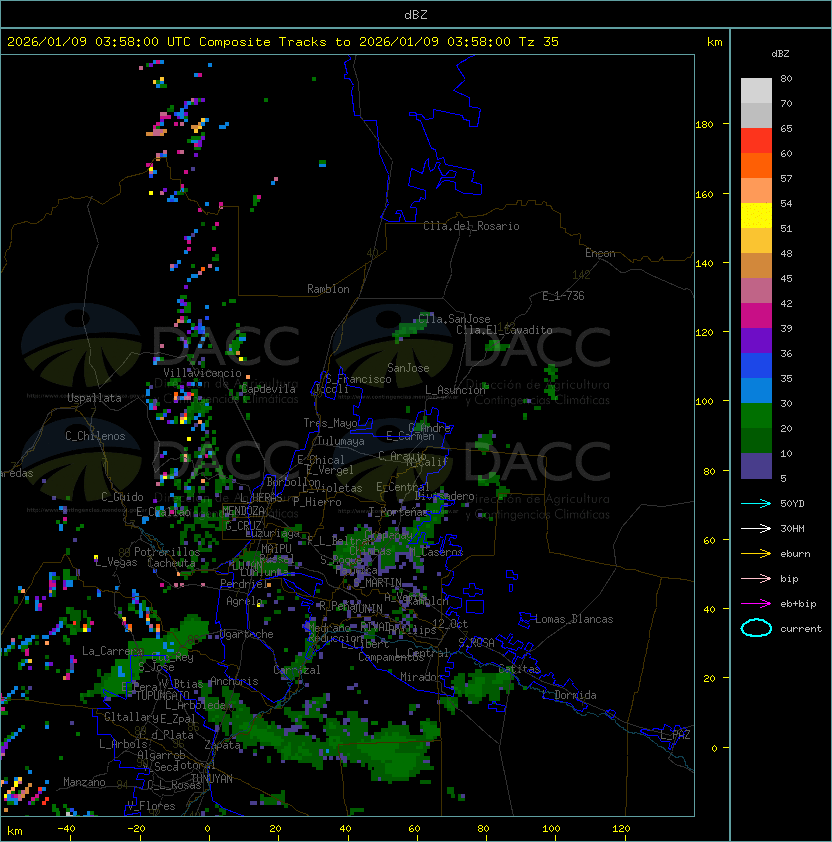
Task: Pick the bright green swatch below 30
Action: 756,416
